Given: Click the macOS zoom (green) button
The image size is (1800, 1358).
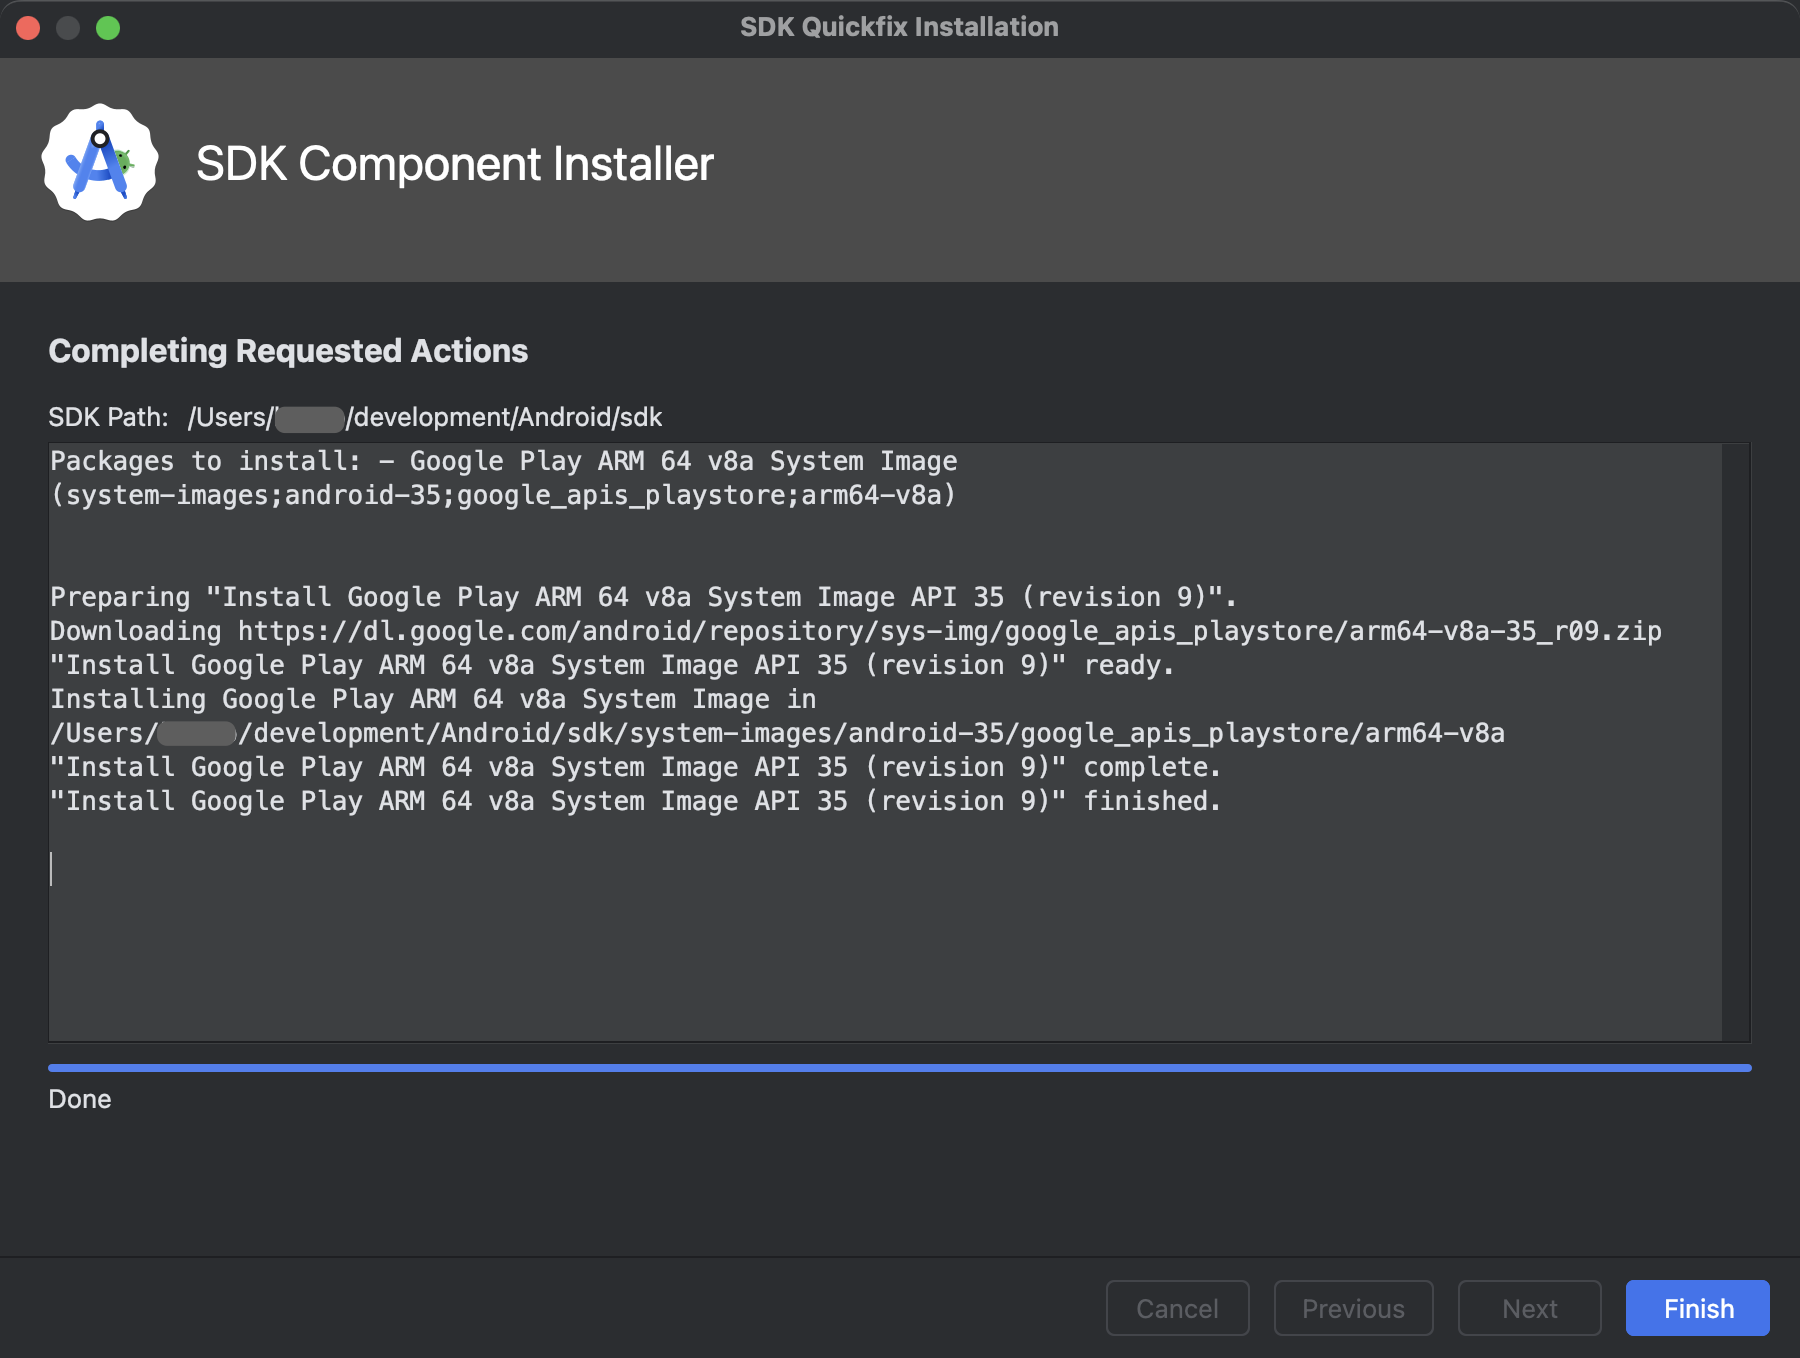Looking at the screenshot, I should click(x=108, y=28).
